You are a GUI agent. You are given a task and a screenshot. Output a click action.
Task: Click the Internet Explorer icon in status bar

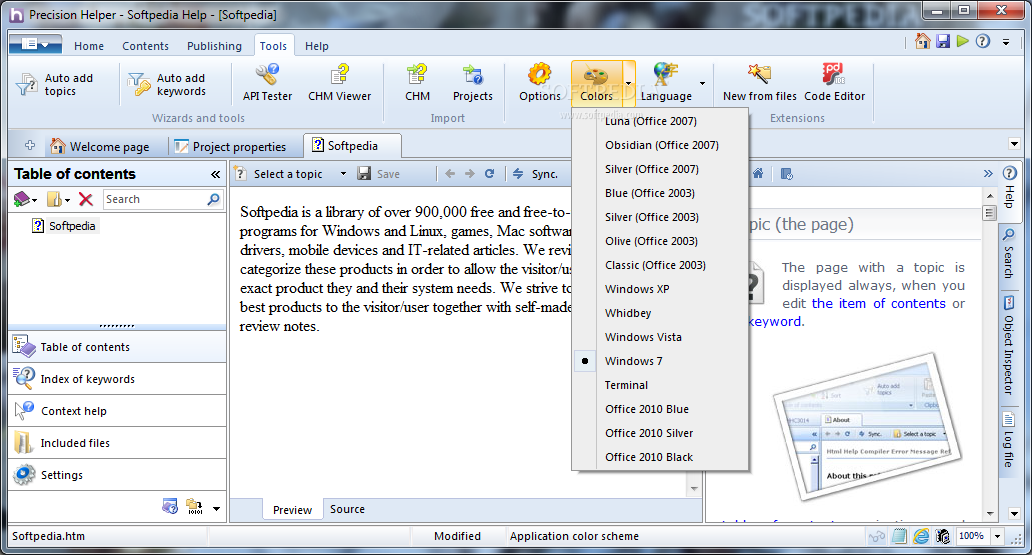pyautogui.click(x=921, y=537)
